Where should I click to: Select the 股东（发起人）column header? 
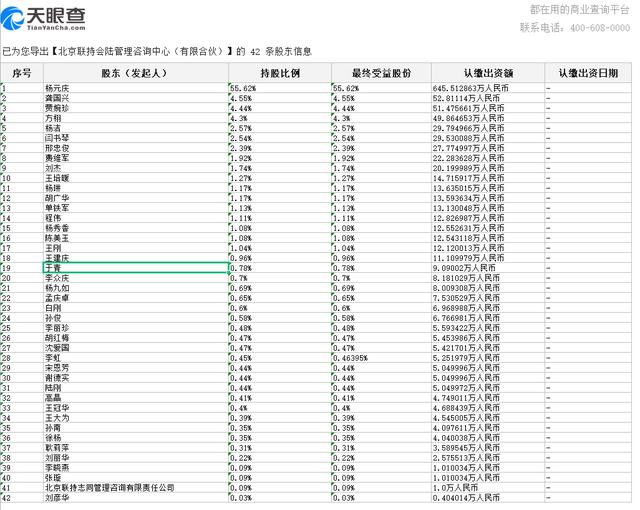click(136, 73)
